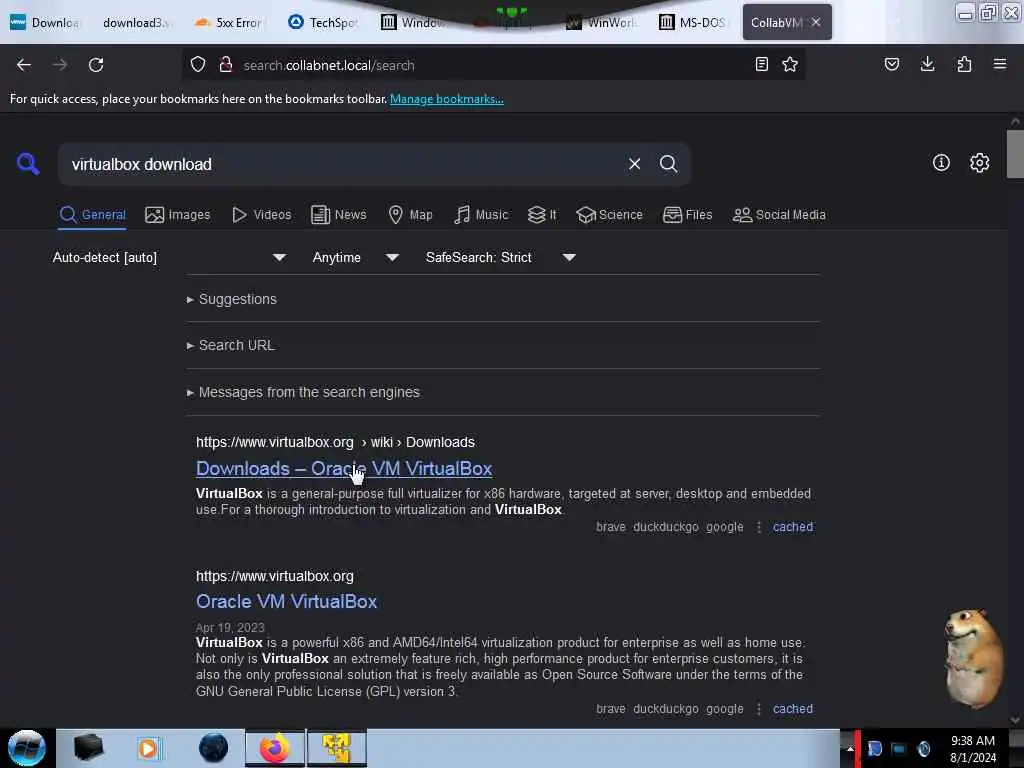This screenshot has height=768, width=1024.
Task: Open the yellow taskbar application icon
Action: [337, 748]
